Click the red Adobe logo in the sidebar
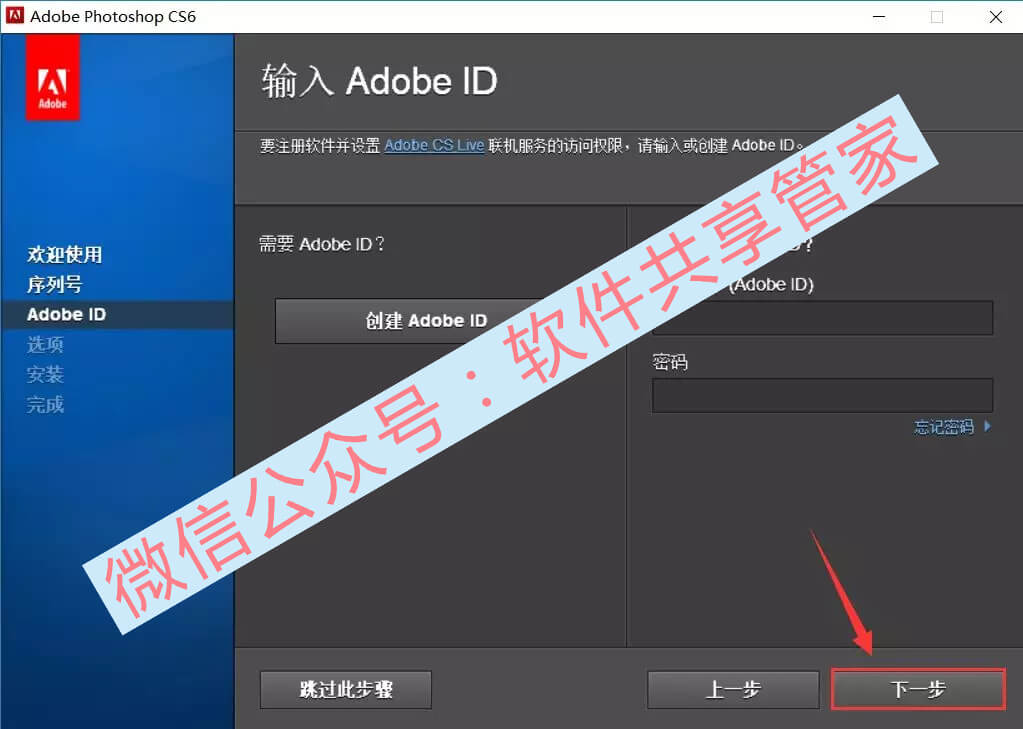Screen dimensions: 1023x729 (53, 78)
